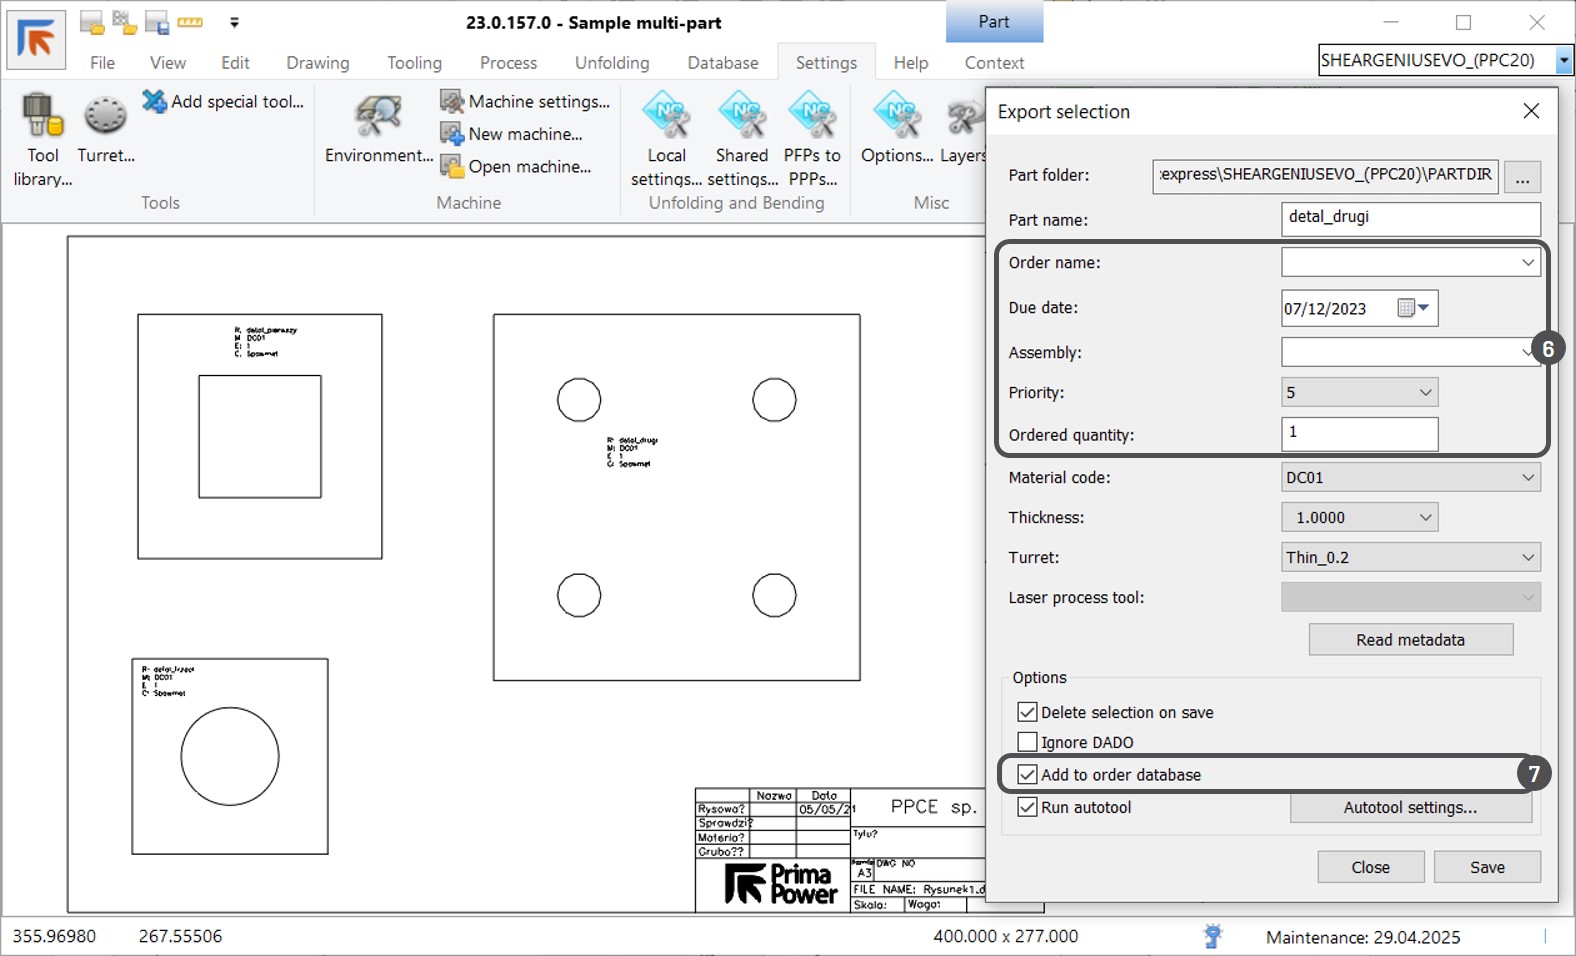
Task: Open the Environment settings icon
Action: click(x=378, y=117)
